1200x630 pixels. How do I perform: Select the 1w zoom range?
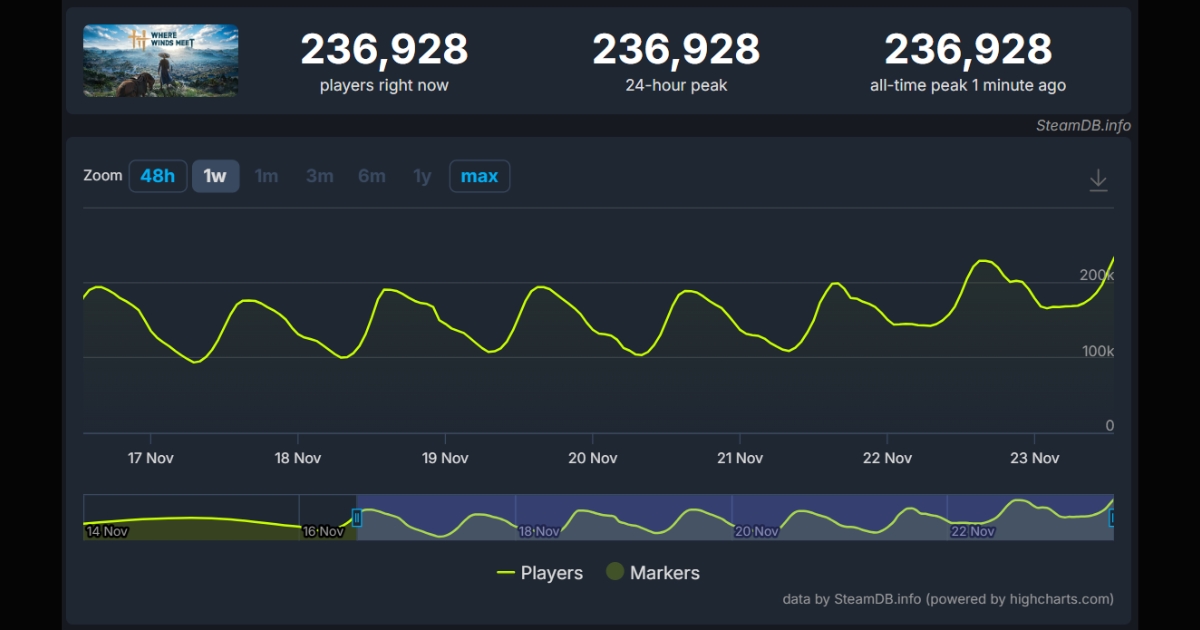coord(215,176)
